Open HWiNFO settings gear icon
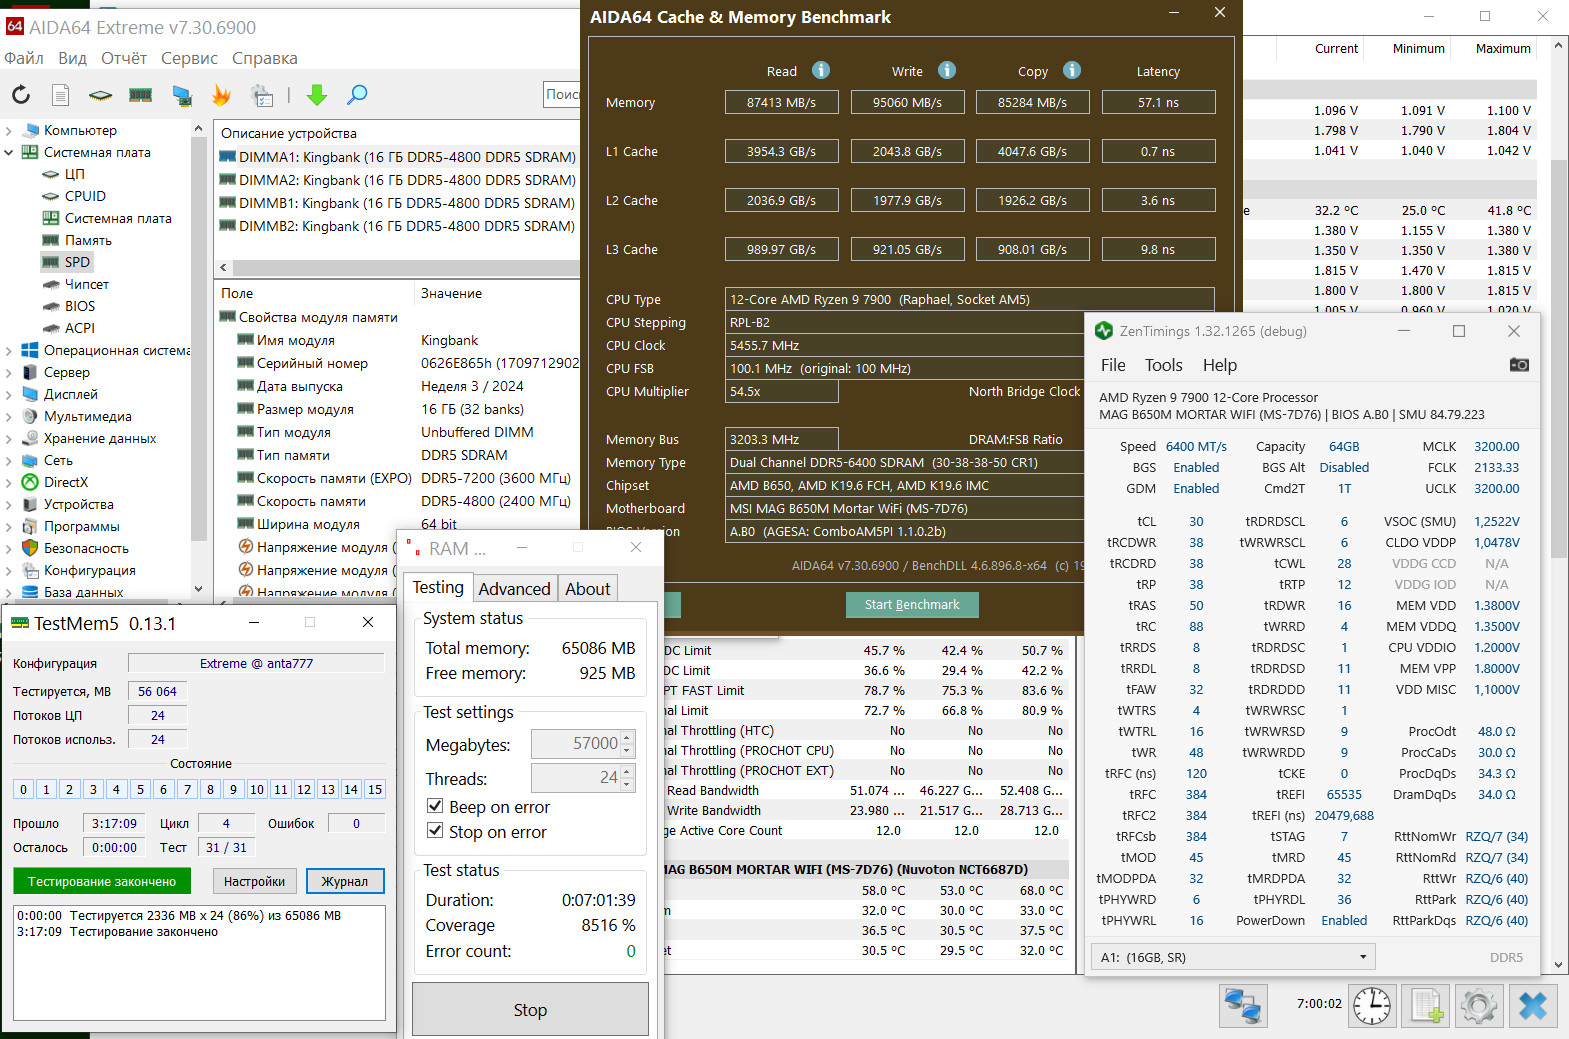The height and width of the screenshot is (1039, 1569). 1478,1005
